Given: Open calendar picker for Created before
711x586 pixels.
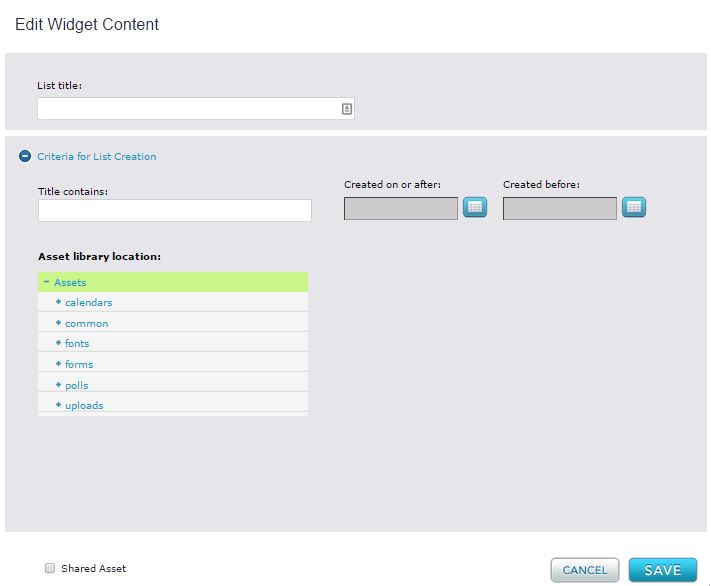Looking at the screenshot, I should click(x=633, y=207).
